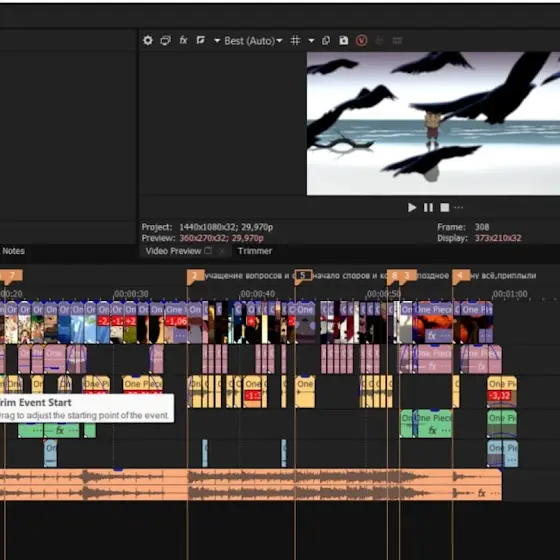Viewport: 560px width, 560px height.
Task: Select yellow One clip after marker 5
Action: pos(305,392)
